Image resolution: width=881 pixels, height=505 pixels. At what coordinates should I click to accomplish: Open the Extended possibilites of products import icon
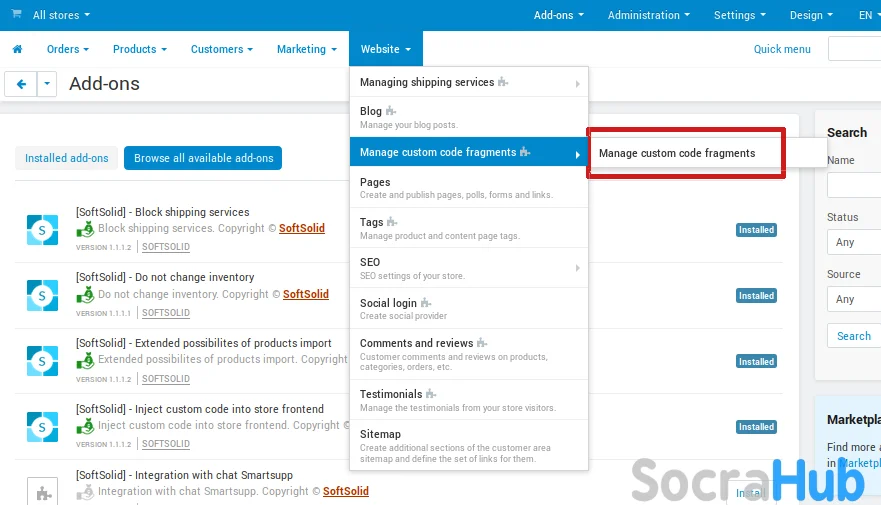pyautogui.click(x=42, y=361)
